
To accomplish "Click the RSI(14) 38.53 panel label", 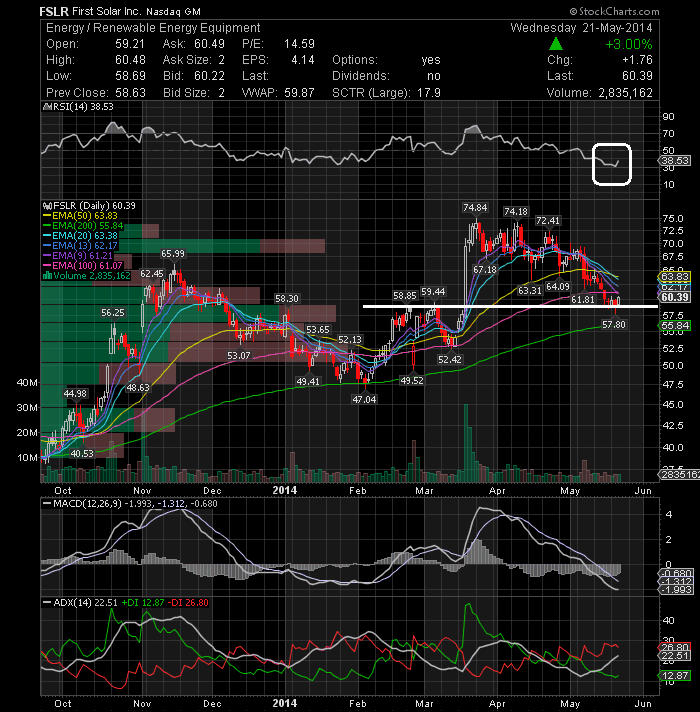I will pyautogui.click(x=83, y=107).
